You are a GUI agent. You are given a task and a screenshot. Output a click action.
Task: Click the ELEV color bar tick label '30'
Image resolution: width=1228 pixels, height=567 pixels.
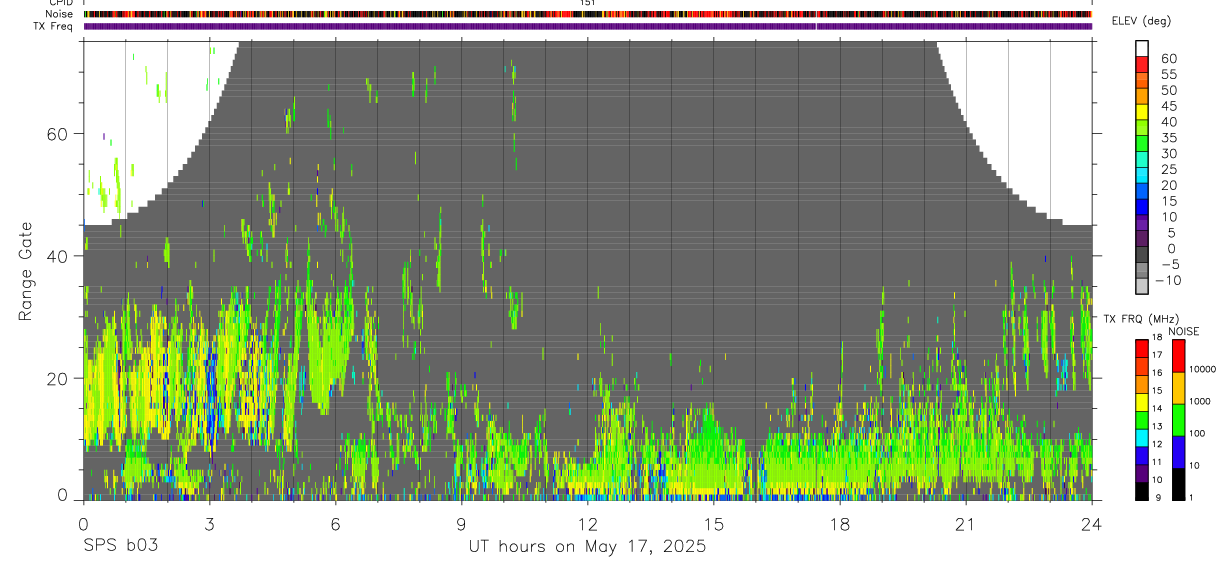pos(1168,154)
